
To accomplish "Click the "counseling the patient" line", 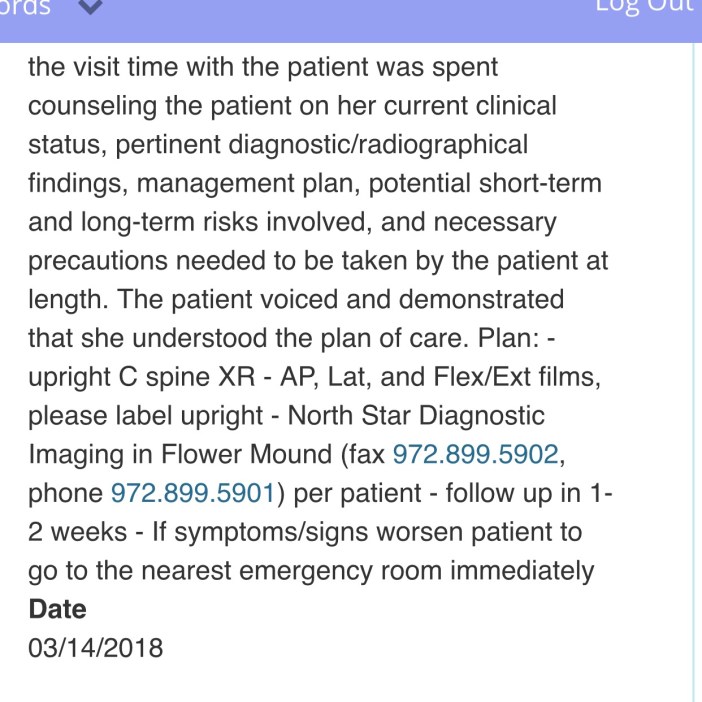I will coord(160,105).
